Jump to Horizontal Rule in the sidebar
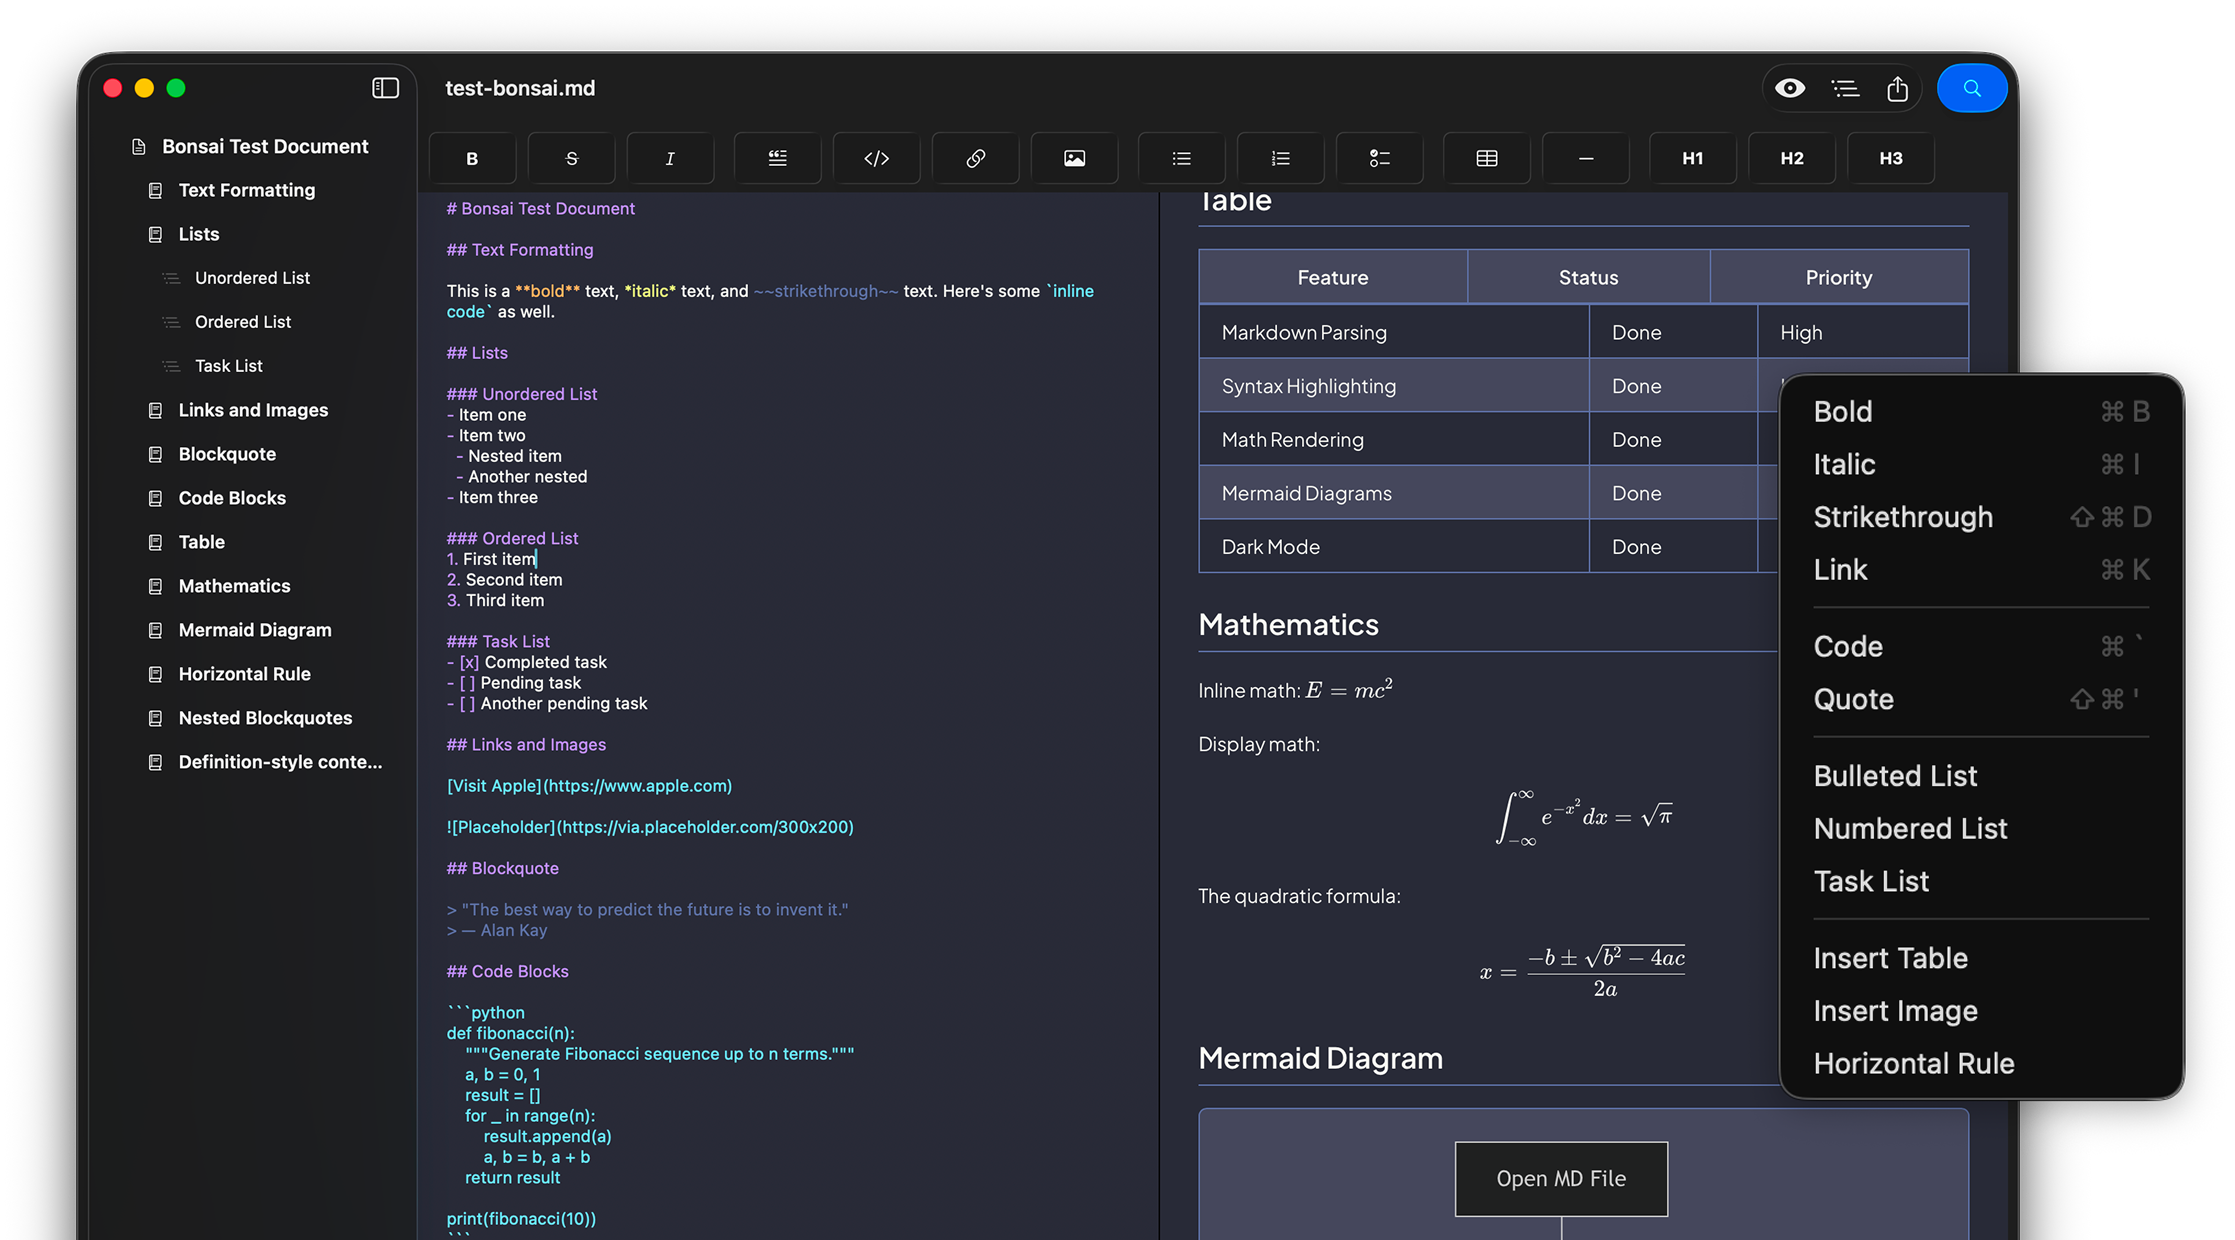This screenshot has width=2235, height=1240. click(244, 674)
